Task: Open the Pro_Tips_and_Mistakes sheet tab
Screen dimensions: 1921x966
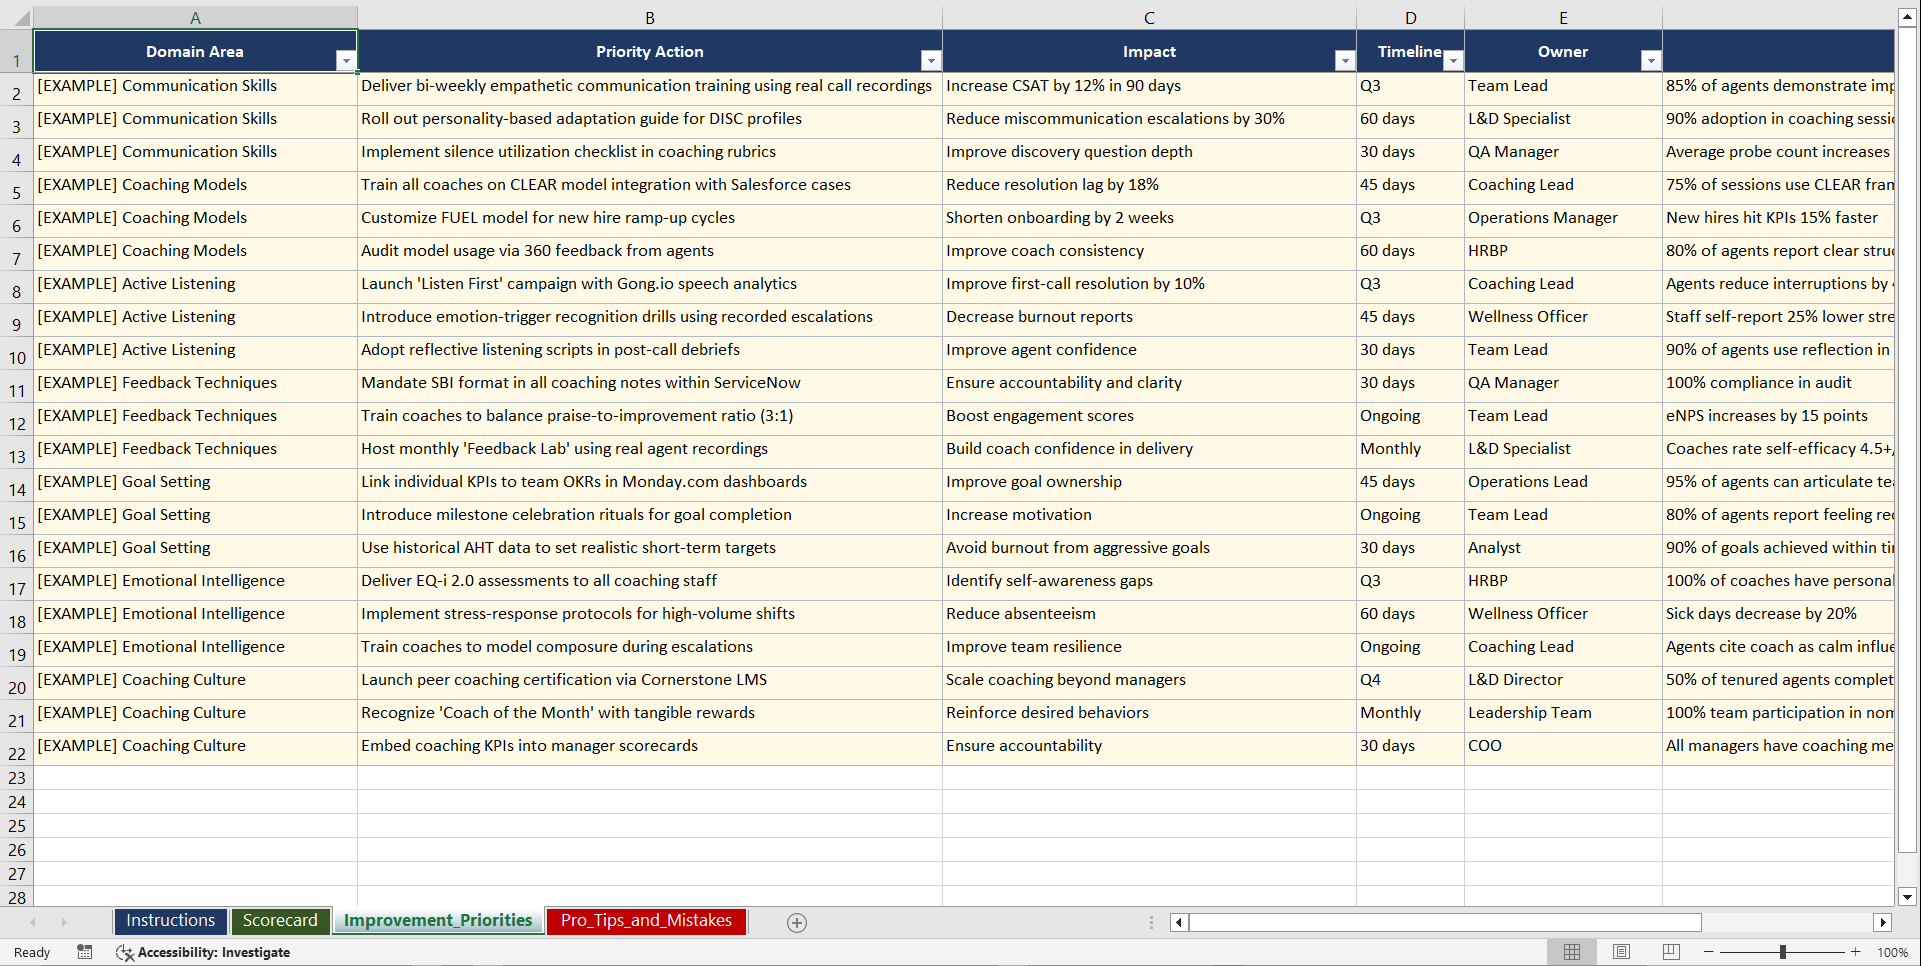Action: pos(645,921)
